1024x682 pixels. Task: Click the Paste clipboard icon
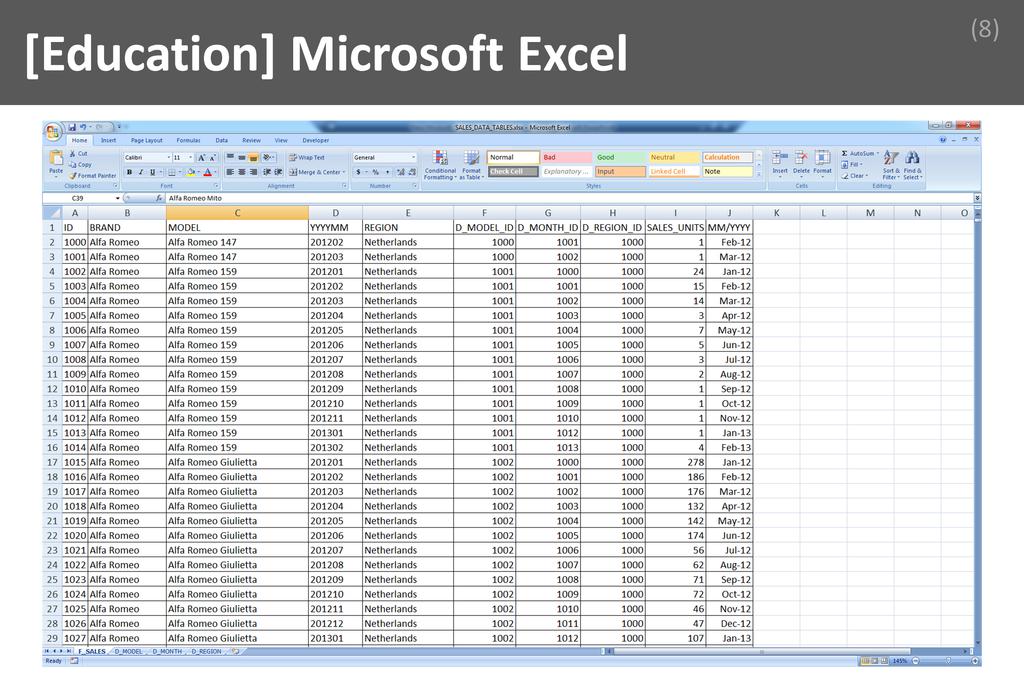56,158
